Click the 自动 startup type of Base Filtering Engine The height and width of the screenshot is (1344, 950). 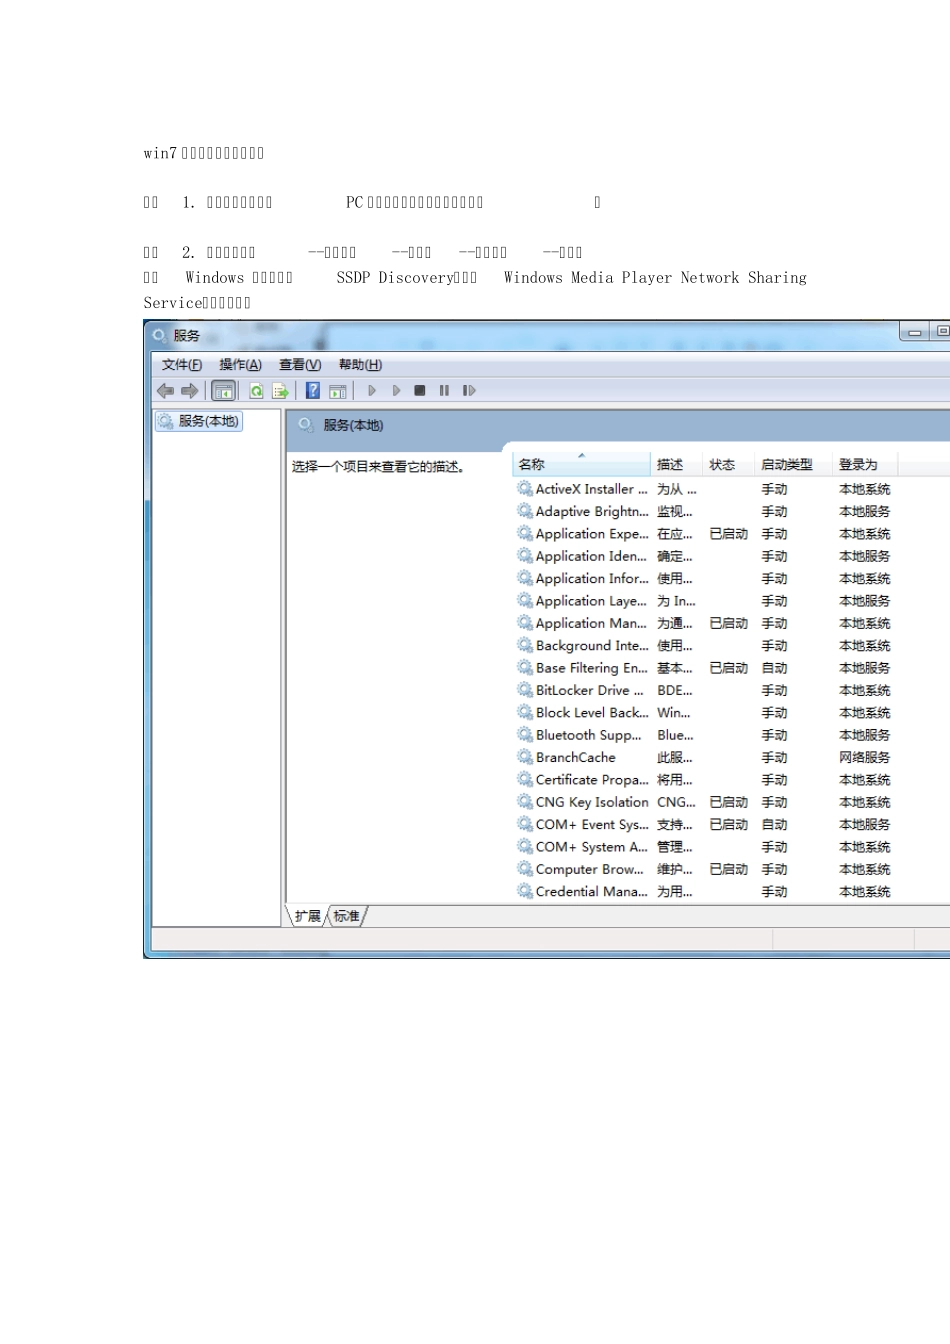775,668
